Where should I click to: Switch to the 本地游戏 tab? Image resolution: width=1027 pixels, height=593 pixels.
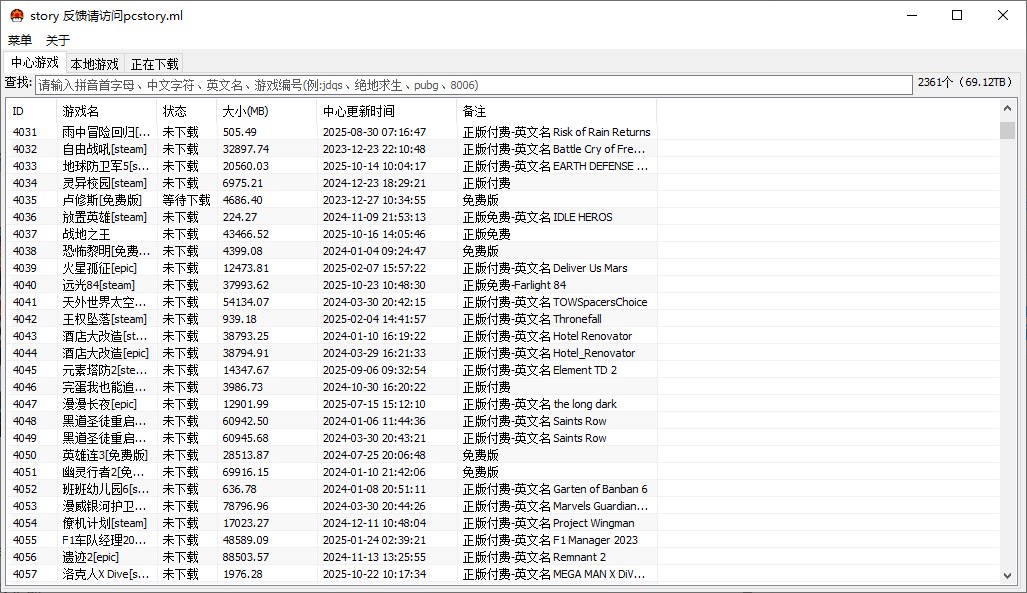pos(95,62)
